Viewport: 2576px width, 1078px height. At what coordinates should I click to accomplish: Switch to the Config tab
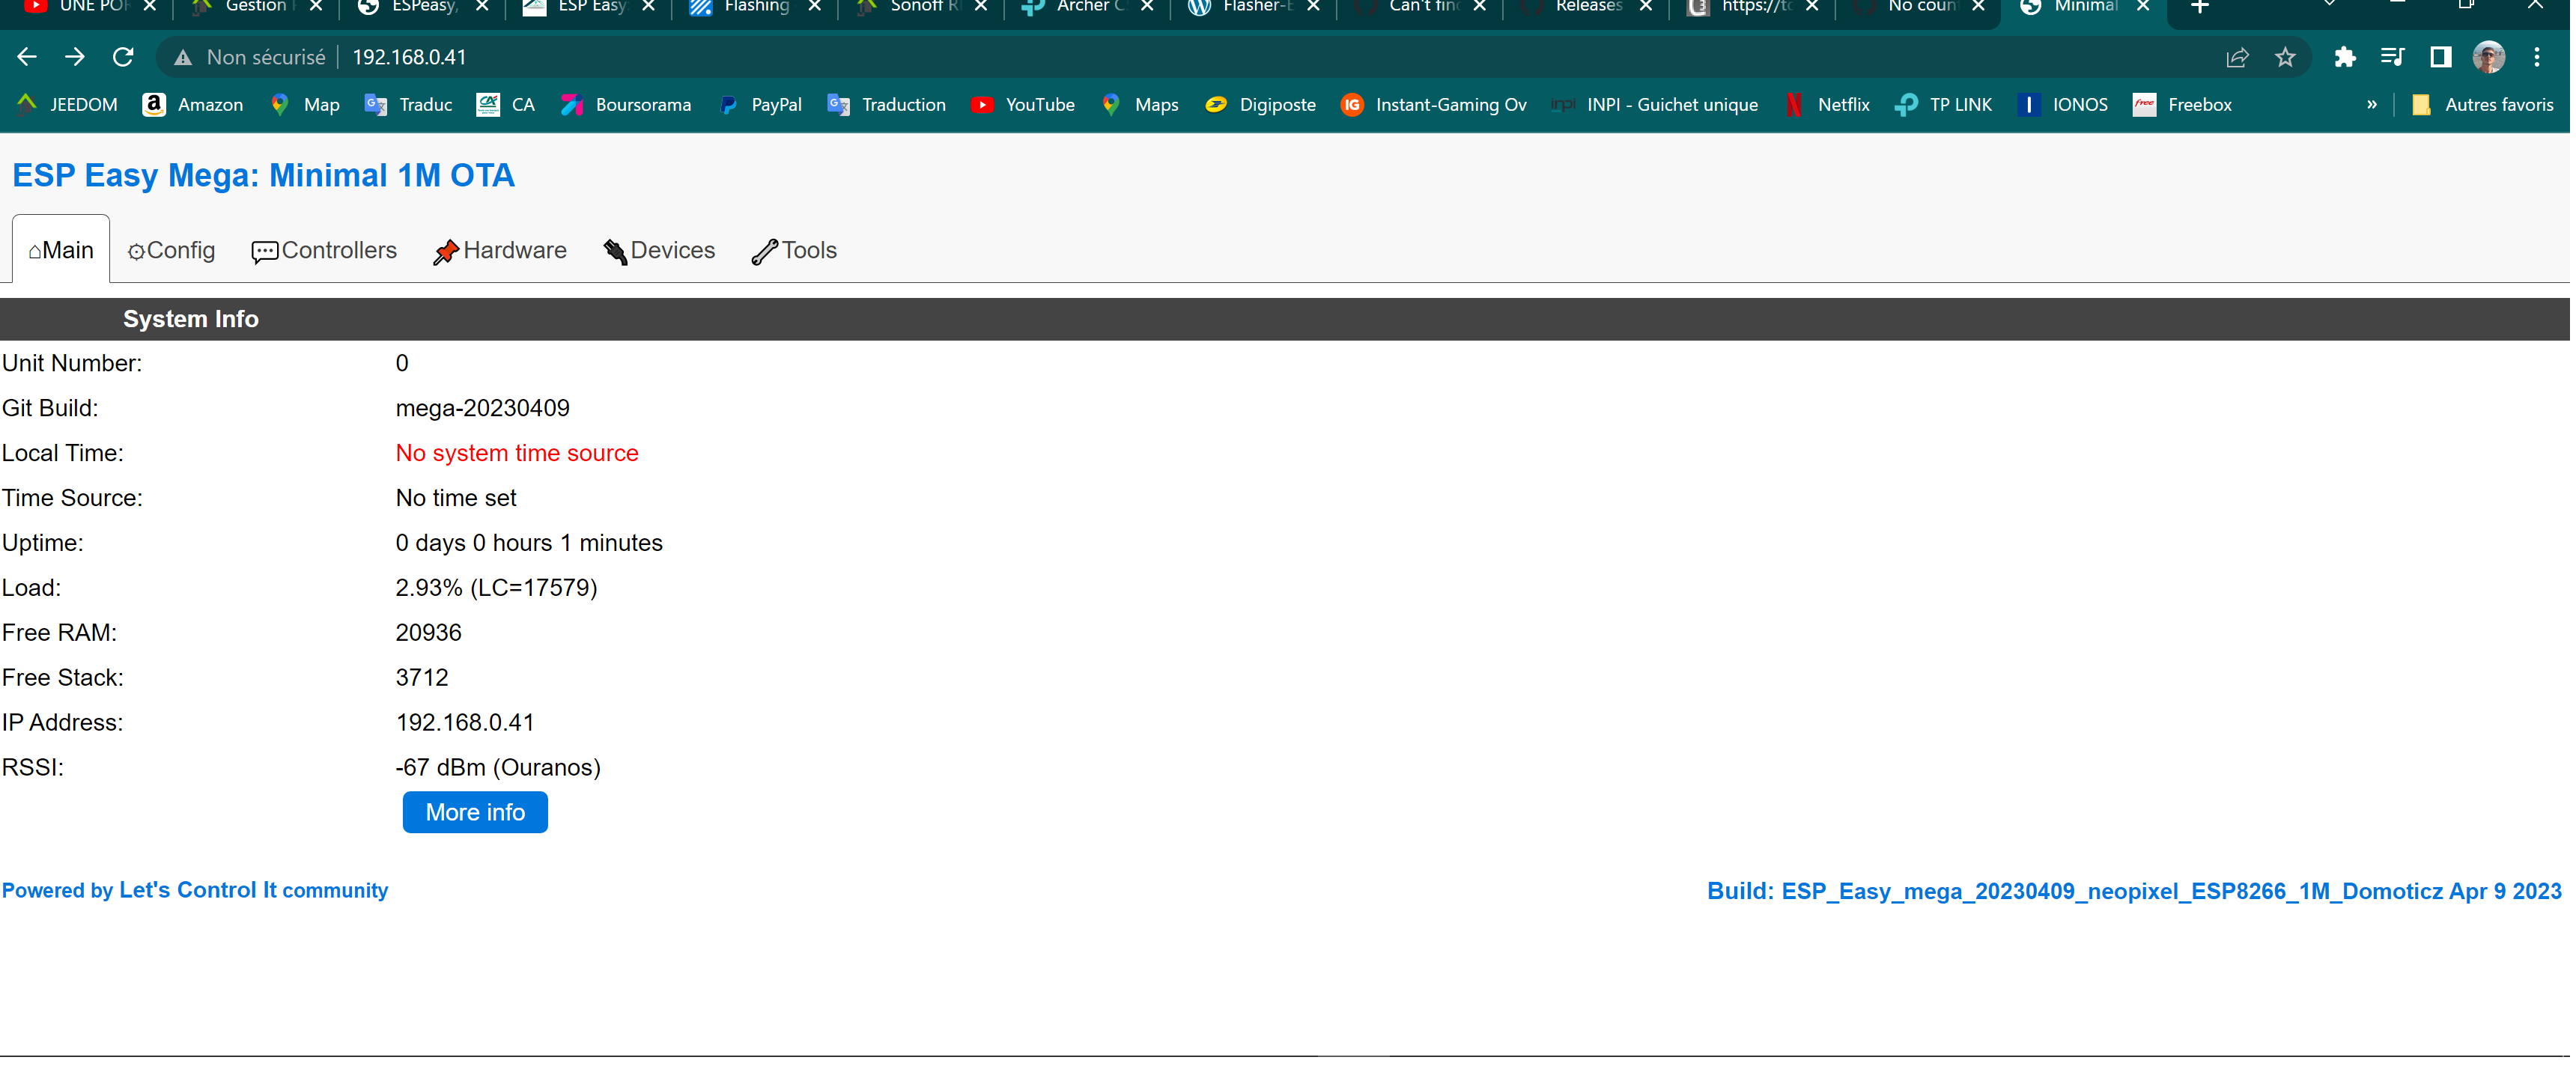(x=171, y=250)
